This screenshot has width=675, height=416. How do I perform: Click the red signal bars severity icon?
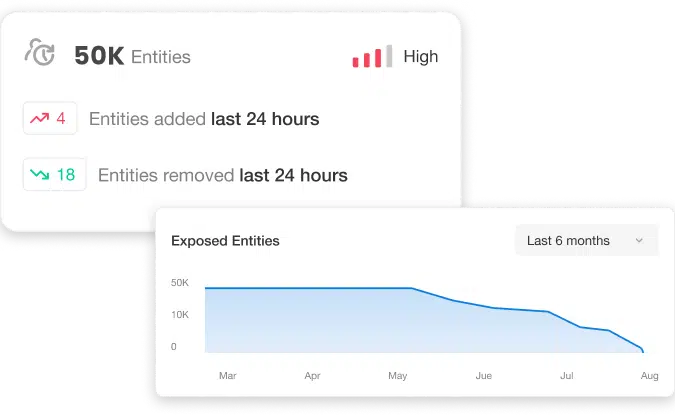click(x=372, y=57)
